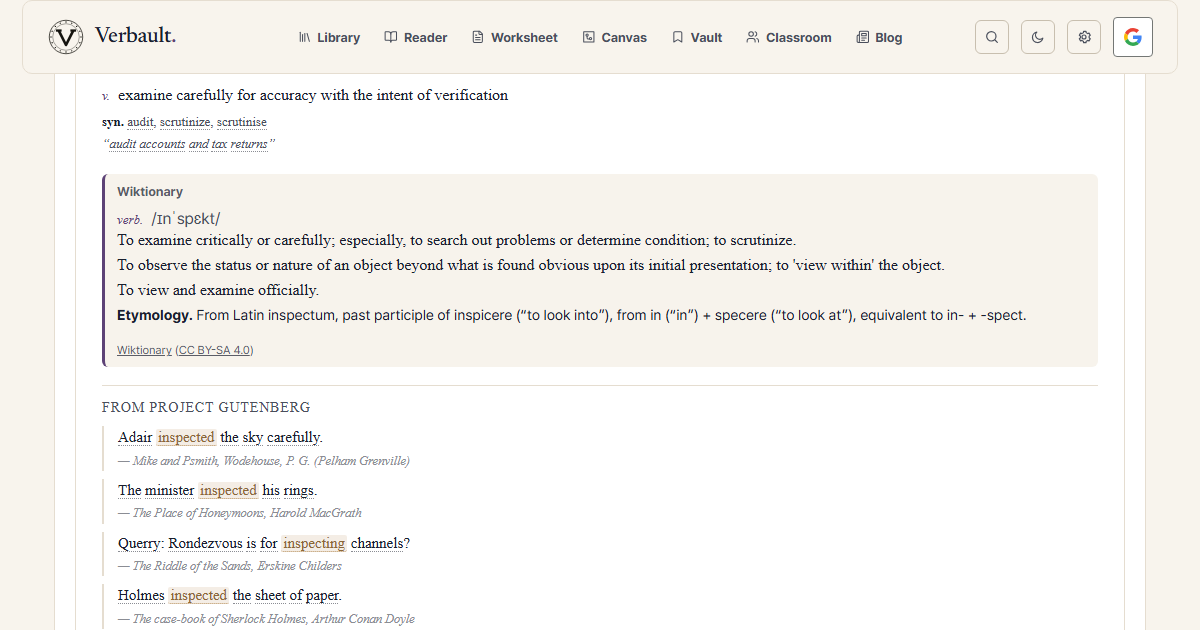Image resolution: width=1200 pixels, height=630 pixels.
Task: Open the Worksheet section
Action: 514,37
